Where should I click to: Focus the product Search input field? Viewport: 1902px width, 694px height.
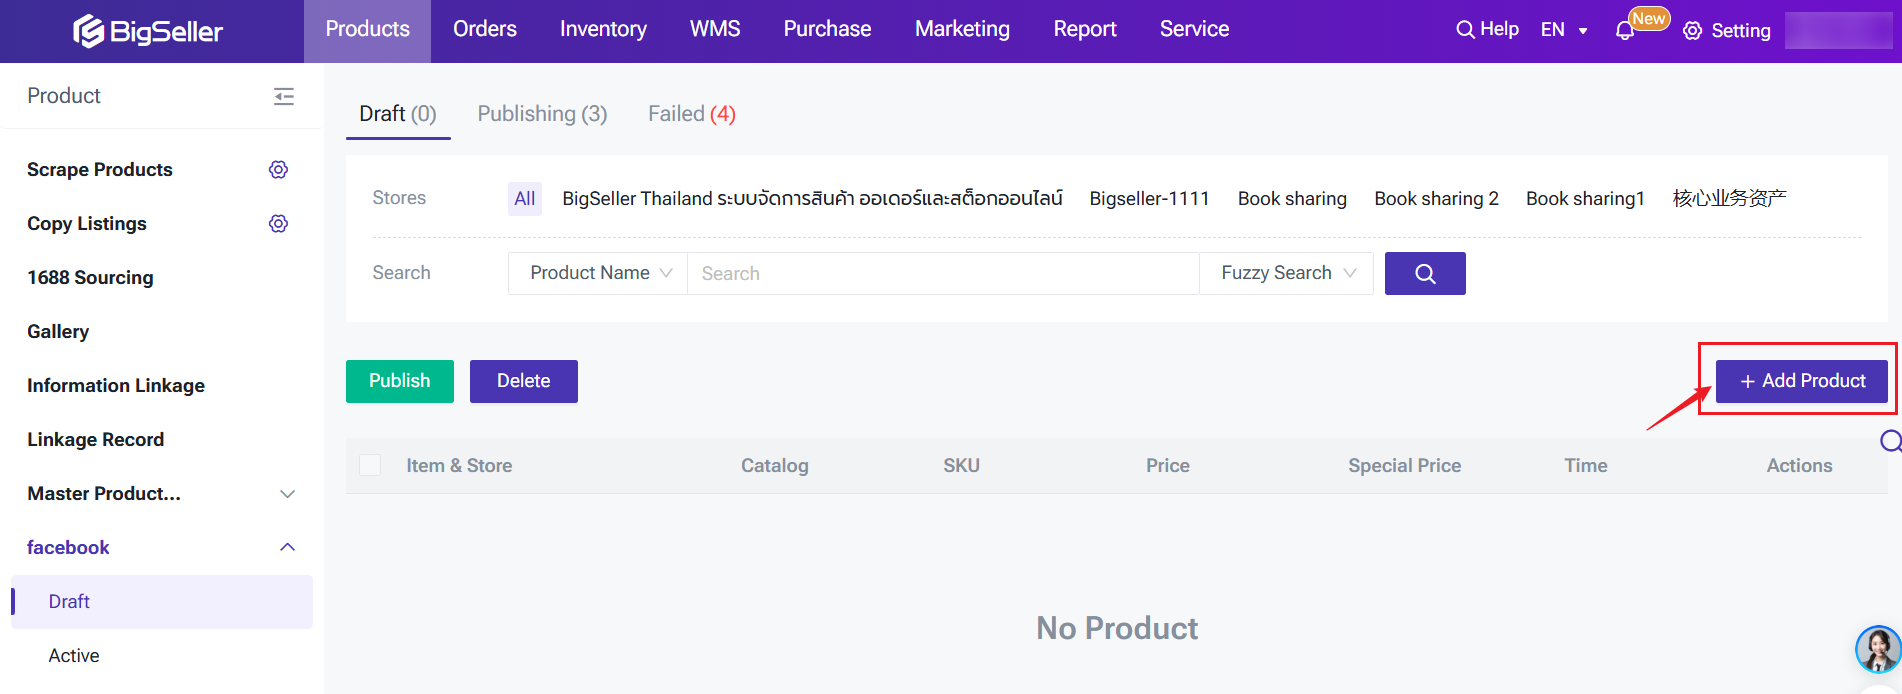click(942, 274)
